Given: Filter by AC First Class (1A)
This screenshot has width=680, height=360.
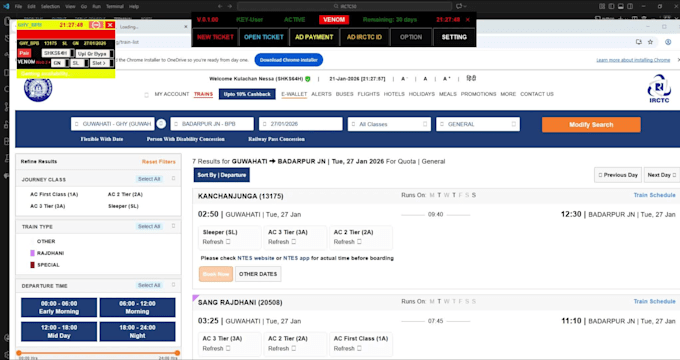Looking at the screenshot, I should (54, 194).
